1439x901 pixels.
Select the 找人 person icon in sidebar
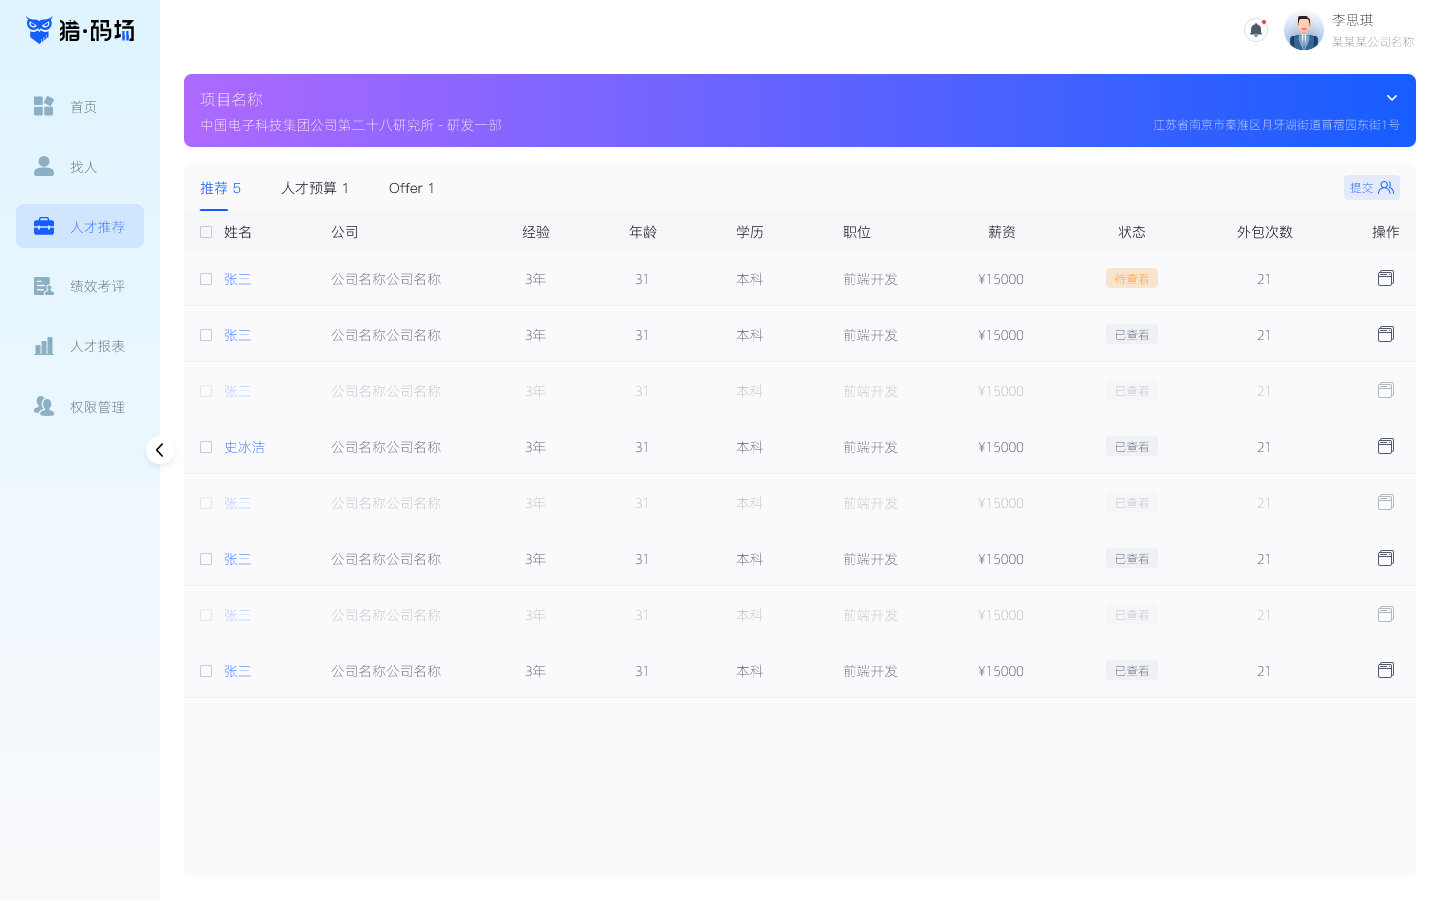click(x=44, y=166)
